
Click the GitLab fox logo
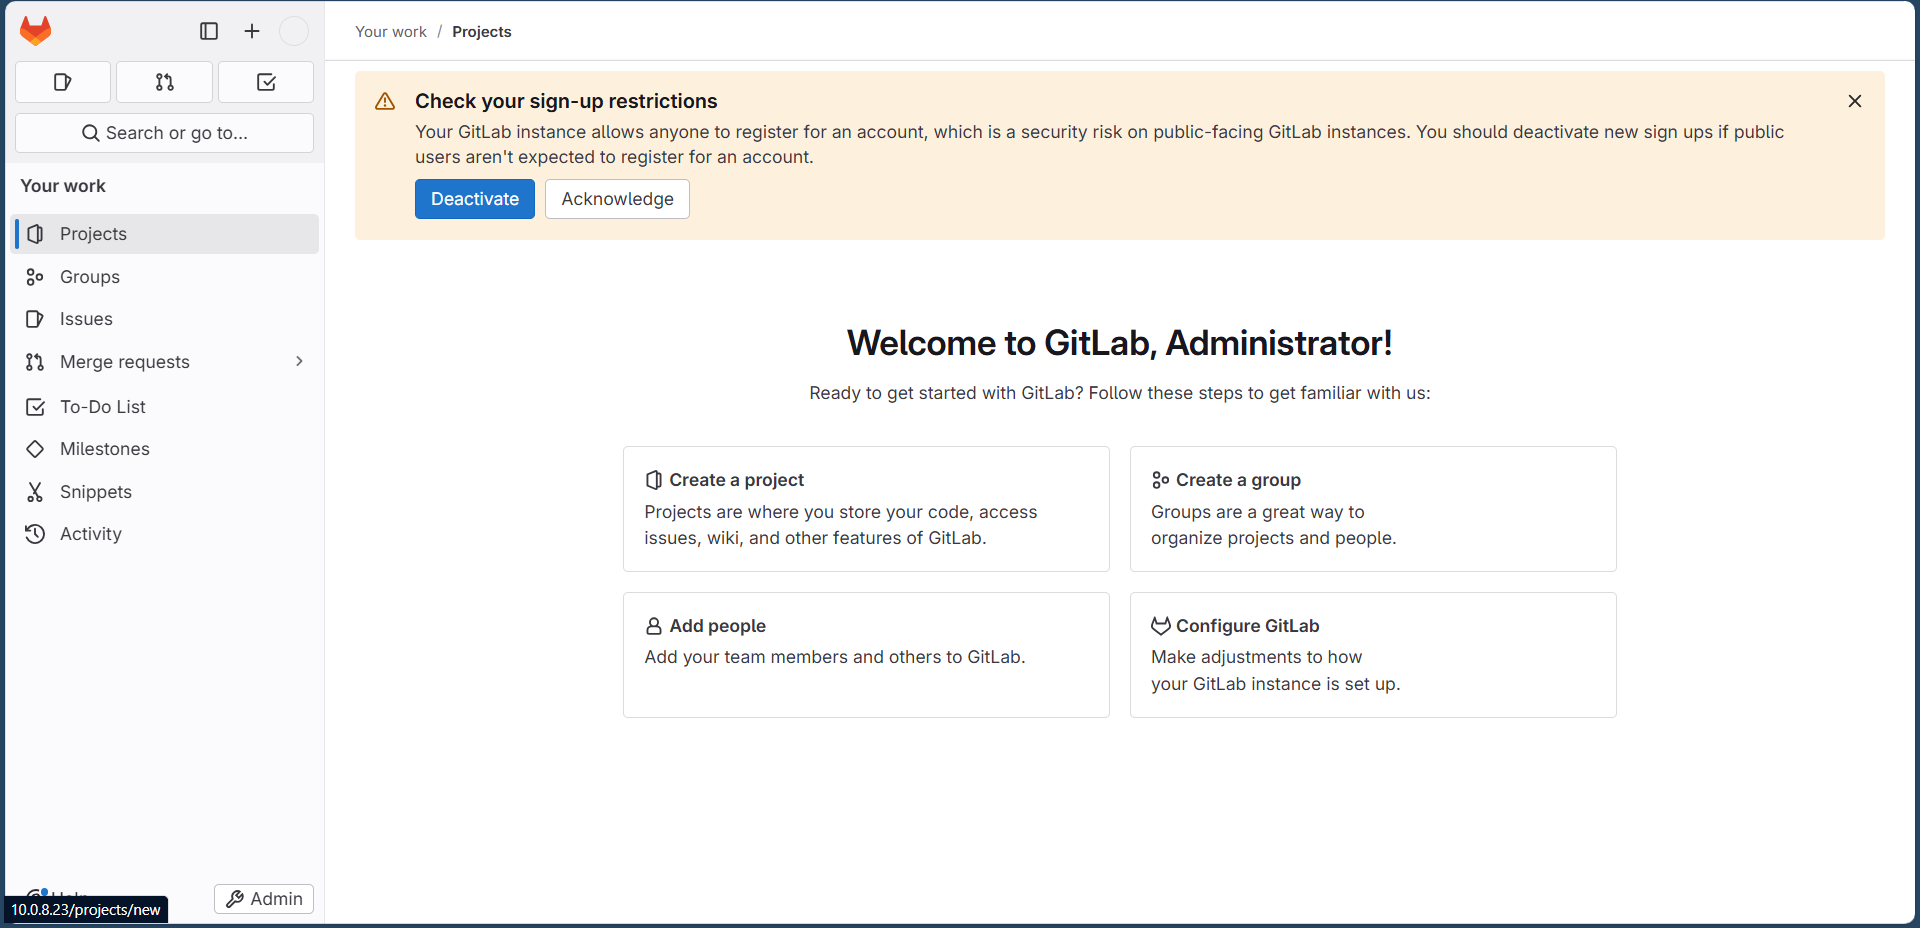pyautogui.click(x=36, y=31)
